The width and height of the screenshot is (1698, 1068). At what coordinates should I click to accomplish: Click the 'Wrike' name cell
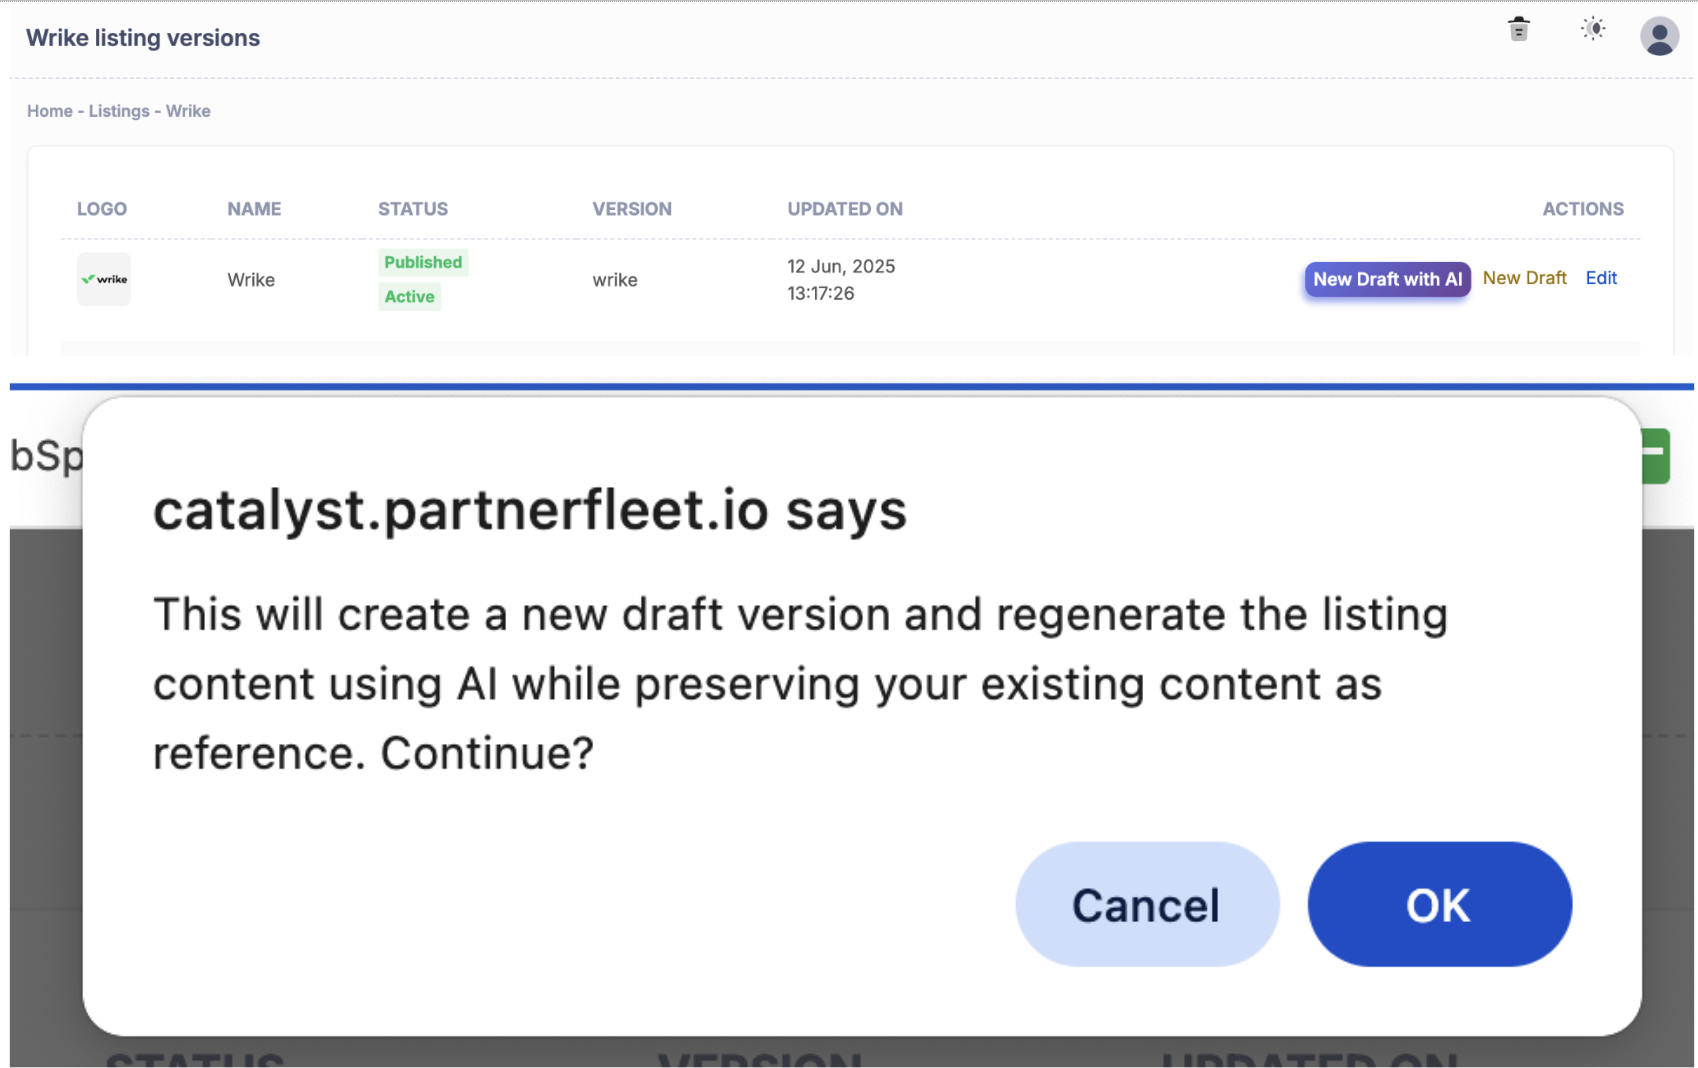(251, 280)
